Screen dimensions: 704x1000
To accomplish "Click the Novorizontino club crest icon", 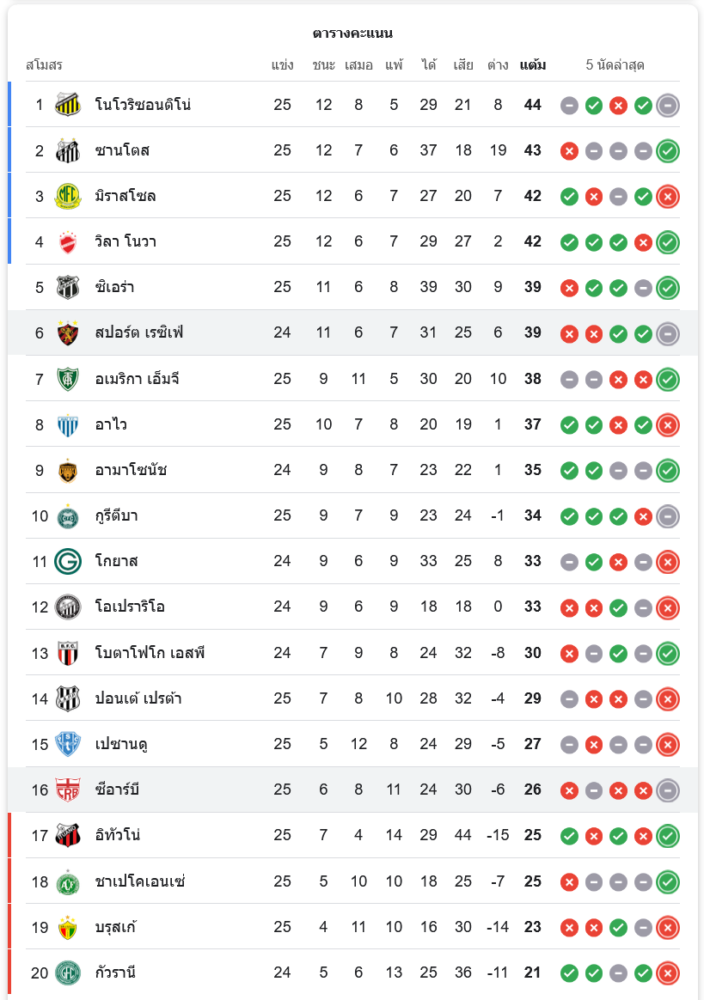I will click(68, 105).
